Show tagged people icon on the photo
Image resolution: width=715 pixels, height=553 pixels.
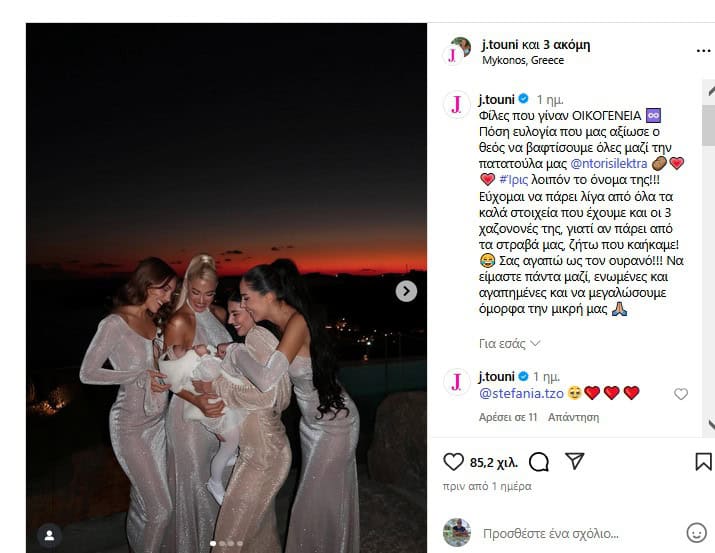pos(49,536)
